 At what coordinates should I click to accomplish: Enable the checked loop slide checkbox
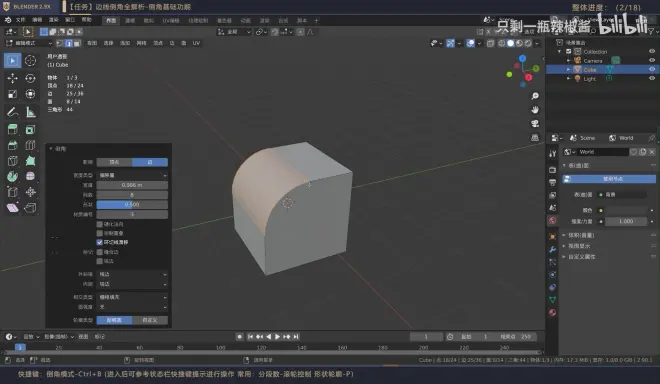tap(99, 242)
